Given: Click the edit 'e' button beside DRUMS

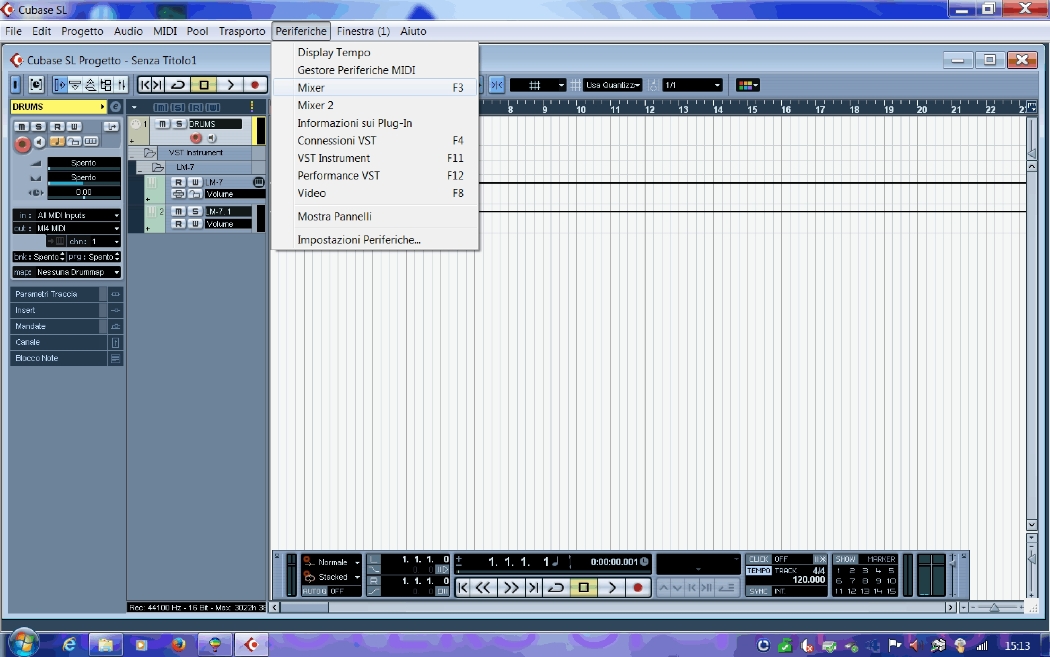Looking at the screenshot, I should tap(115, 106).
